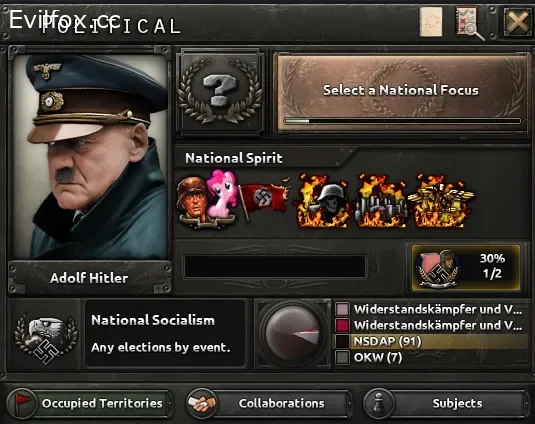Viewport: 535px width, 424px height.
Task: Open the checklist with magnifier icon
Action: [469, 23]
